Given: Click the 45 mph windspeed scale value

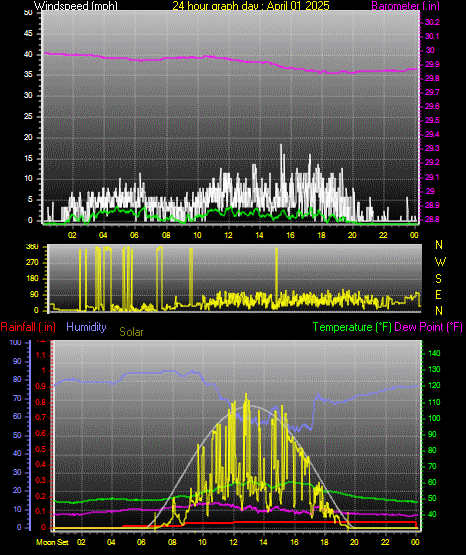Looking at the screenshot, I should coord(28,34).
